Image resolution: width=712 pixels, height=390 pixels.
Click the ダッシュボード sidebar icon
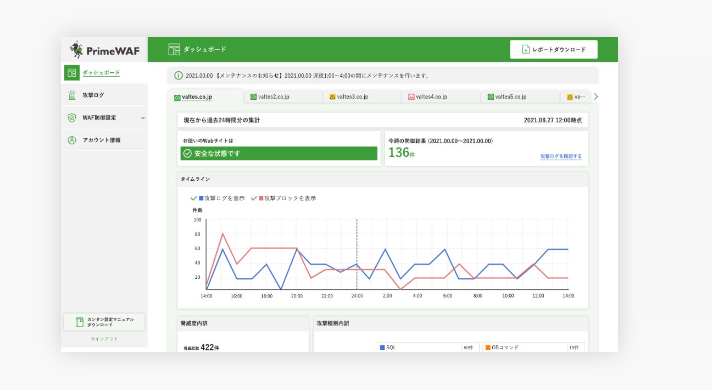[72, 73]
